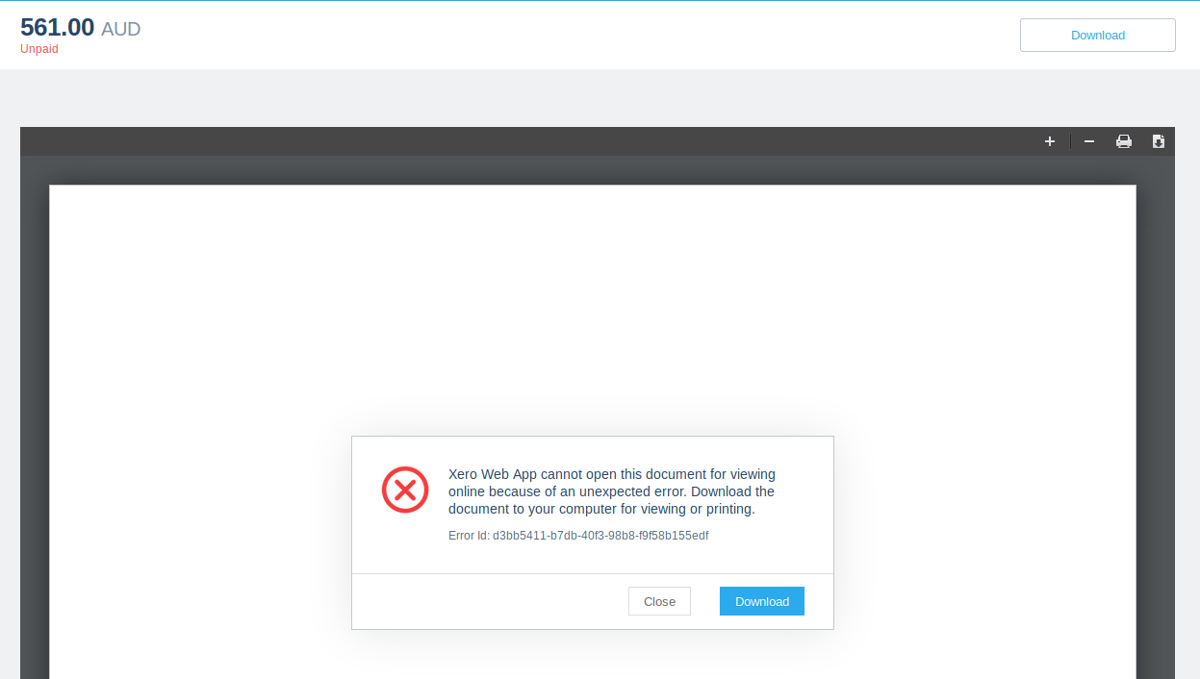Click the zoom in icon on the PDF toolbar
Screen dimensions: 1200x679
[1049, 141]
